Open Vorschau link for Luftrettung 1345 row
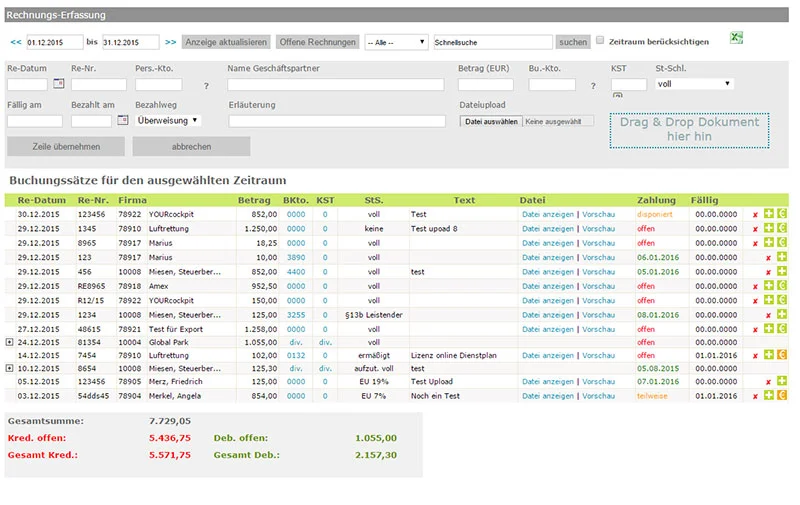The image size is (800, 505). coord(598,229)
